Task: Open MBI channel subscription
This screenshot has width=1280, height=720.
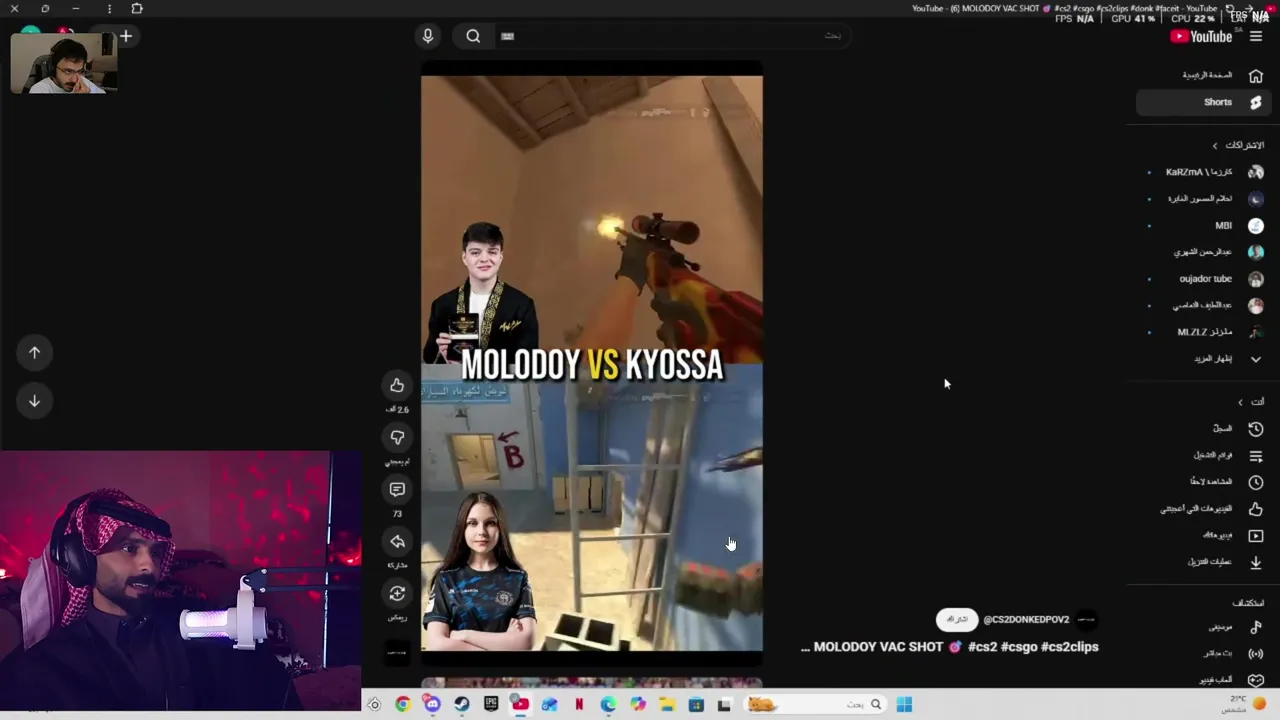Action: (1205, 226)
